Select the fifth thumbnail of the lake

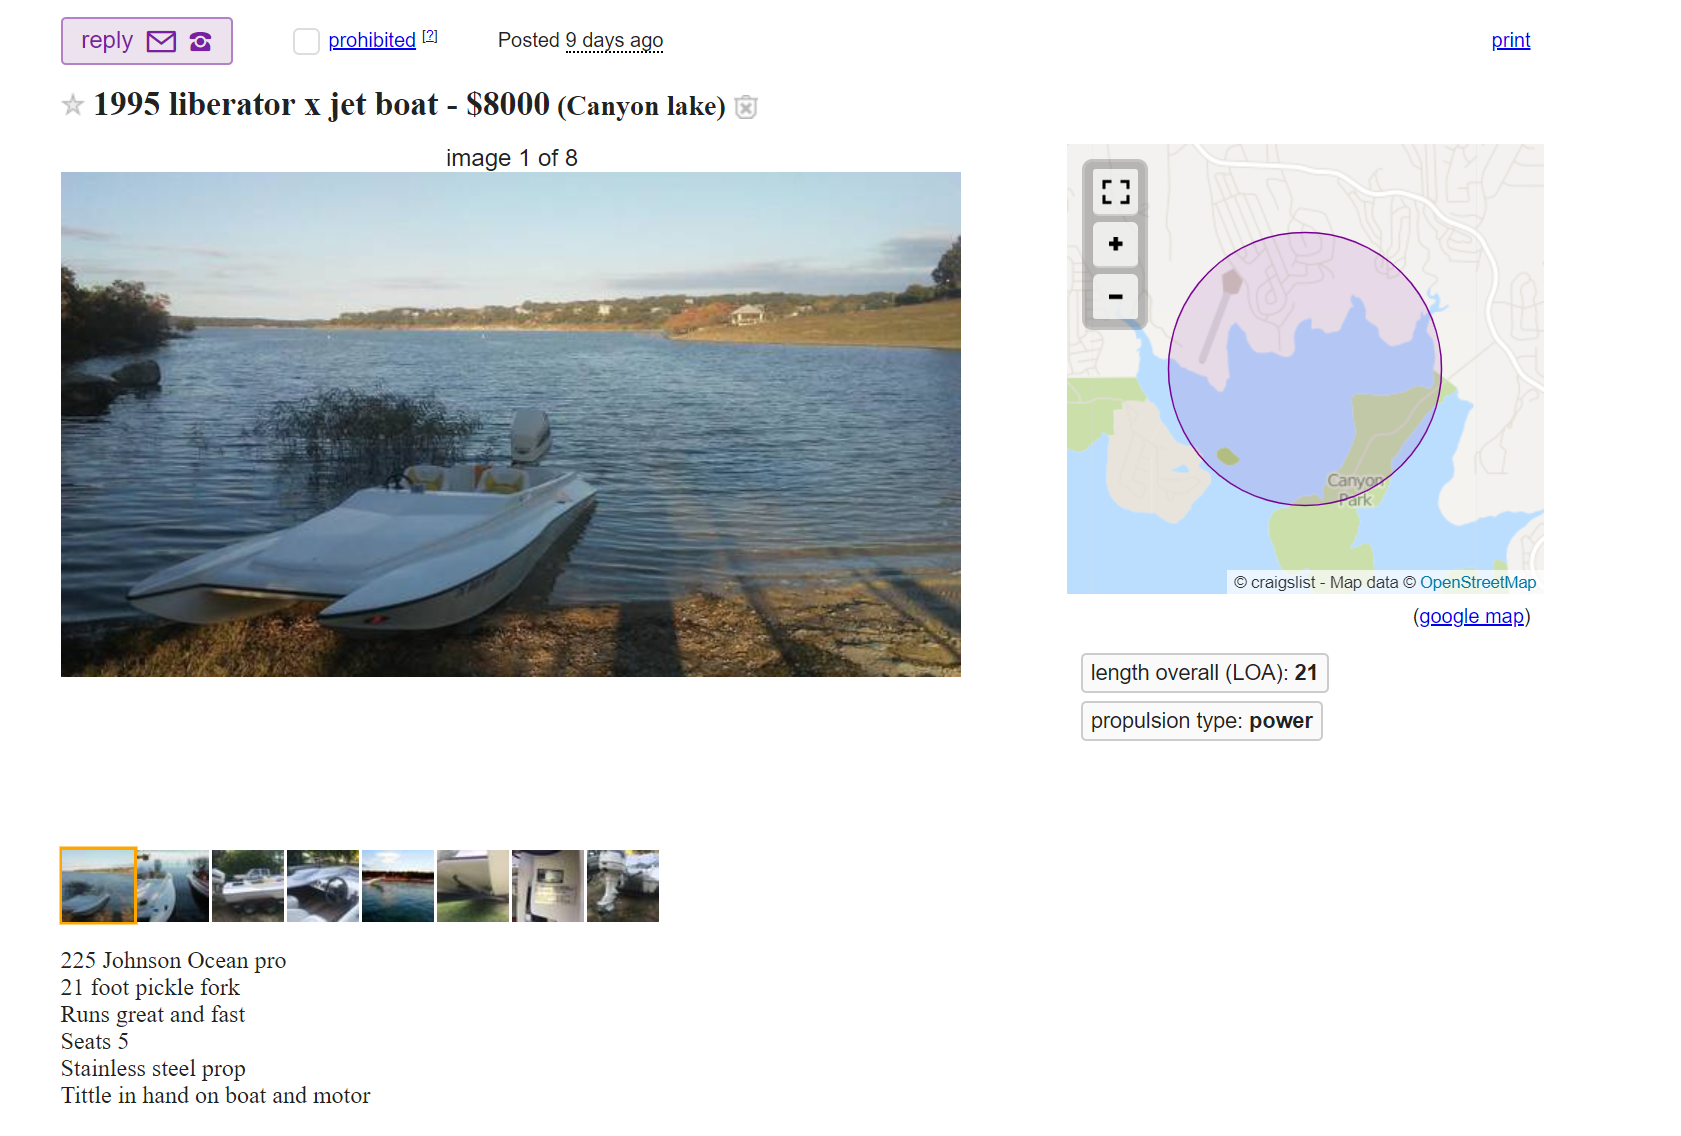click(398, 886)
